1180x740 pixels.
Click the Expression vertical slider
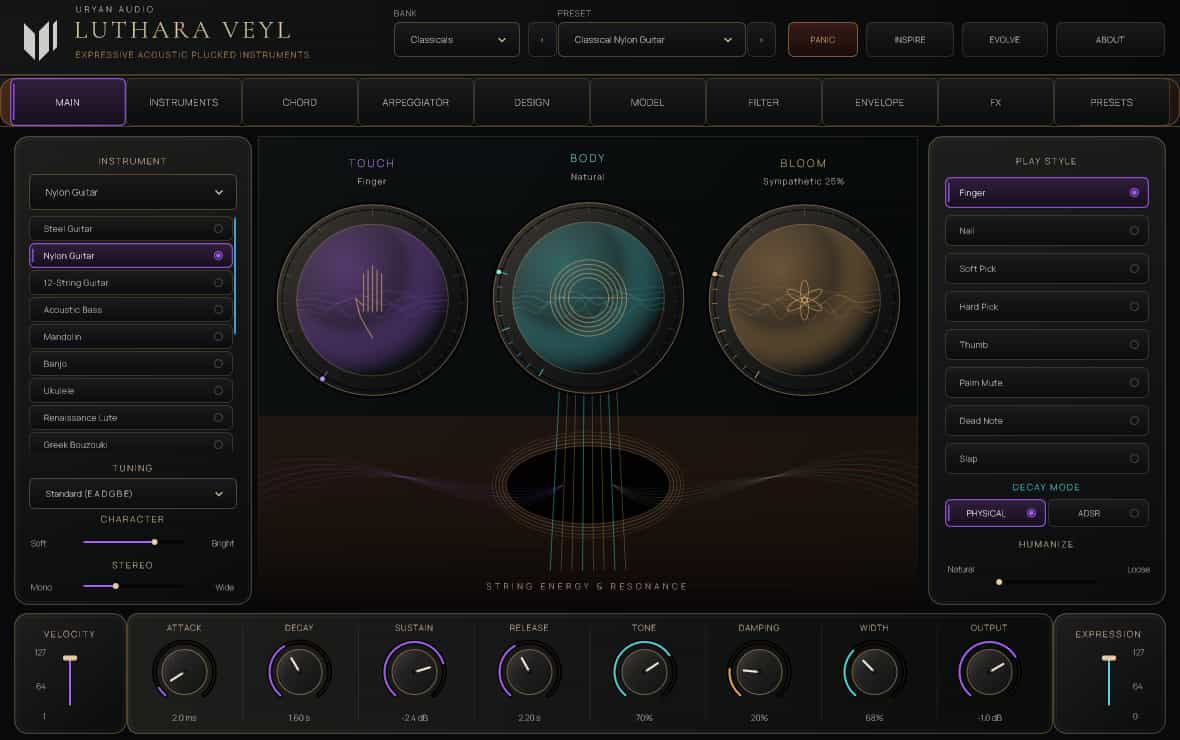[x=1109, y=681]
